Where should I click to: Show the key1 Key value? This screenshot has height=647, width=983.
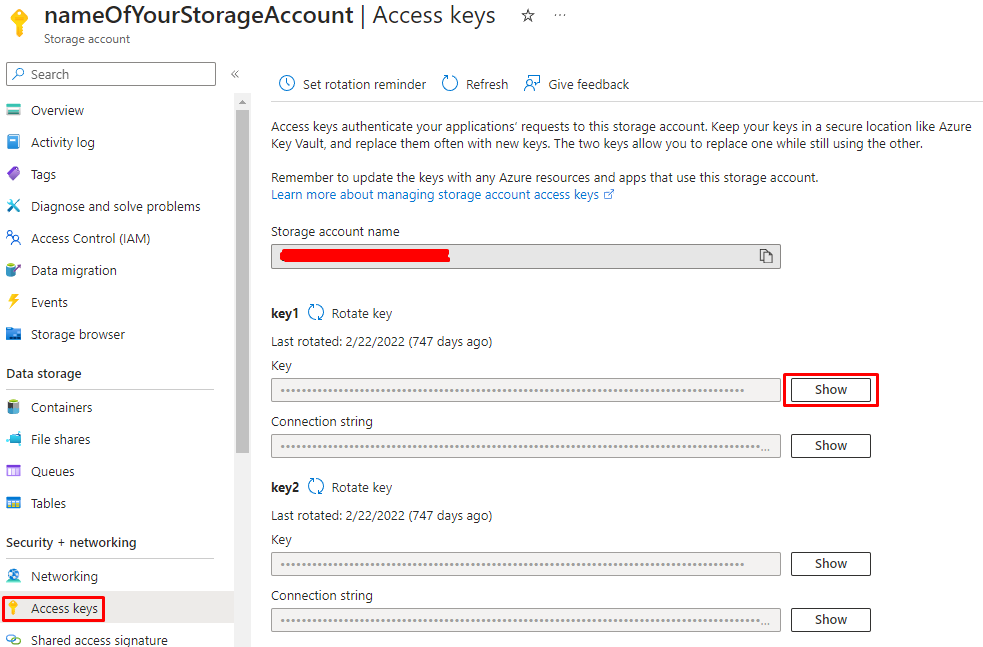[x=831, y=389]
